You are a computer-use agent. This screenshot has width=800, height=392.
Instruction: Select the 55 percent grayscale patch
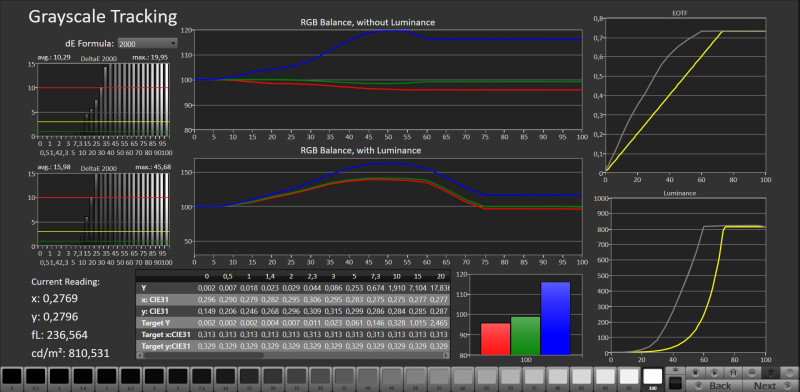[439, 379]
